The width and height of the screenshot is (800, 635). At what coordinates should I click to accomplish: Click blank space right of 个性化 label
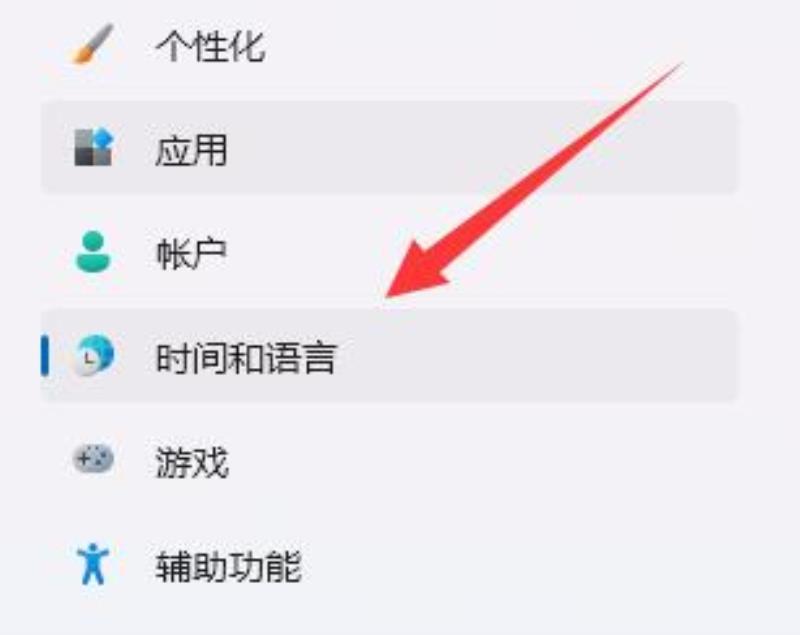click(459, 46)
